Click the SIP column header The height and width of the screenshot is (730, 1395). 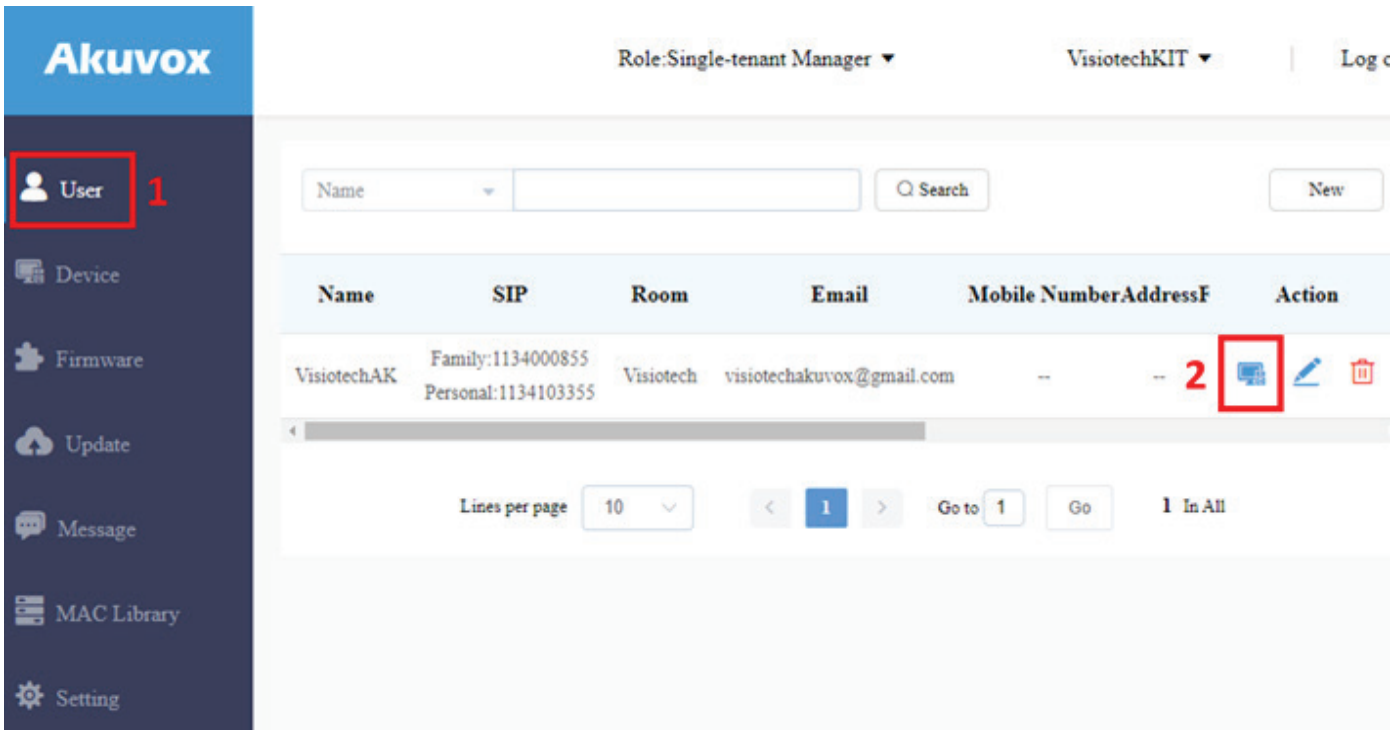click(x=510, y=295)
